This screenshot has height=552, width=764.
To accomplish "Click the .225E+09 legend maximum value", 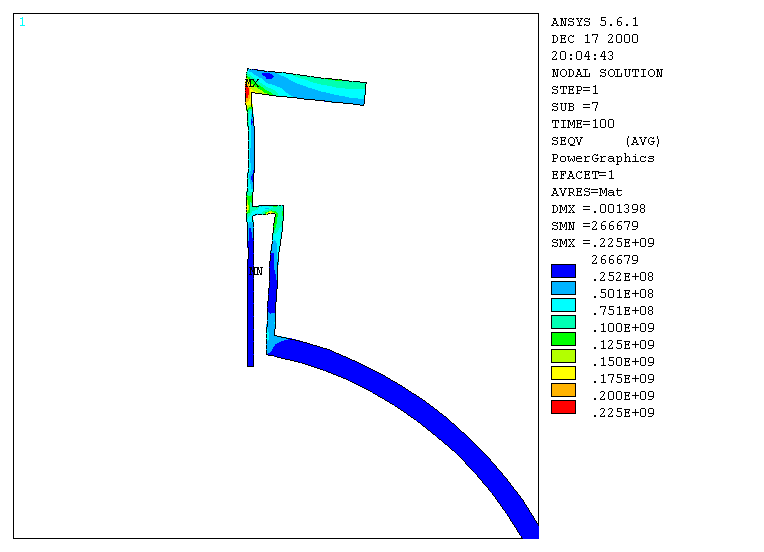I will click(x=623, y=413).
